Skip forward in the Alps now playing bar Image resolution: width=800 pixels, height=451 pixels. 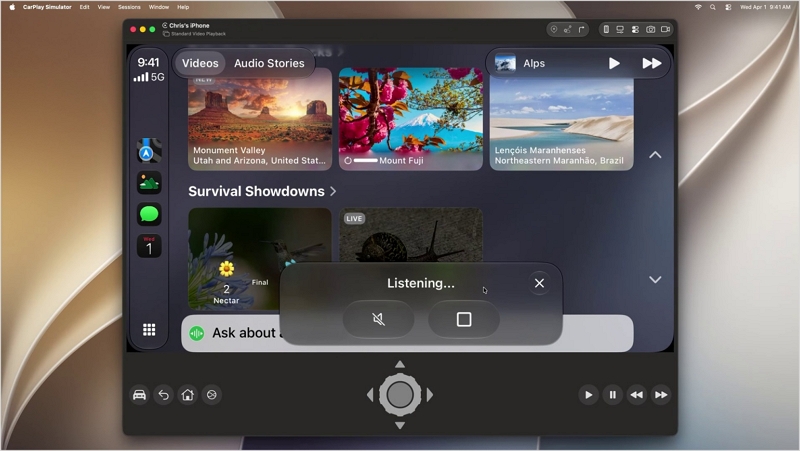[x=652, y=63]
